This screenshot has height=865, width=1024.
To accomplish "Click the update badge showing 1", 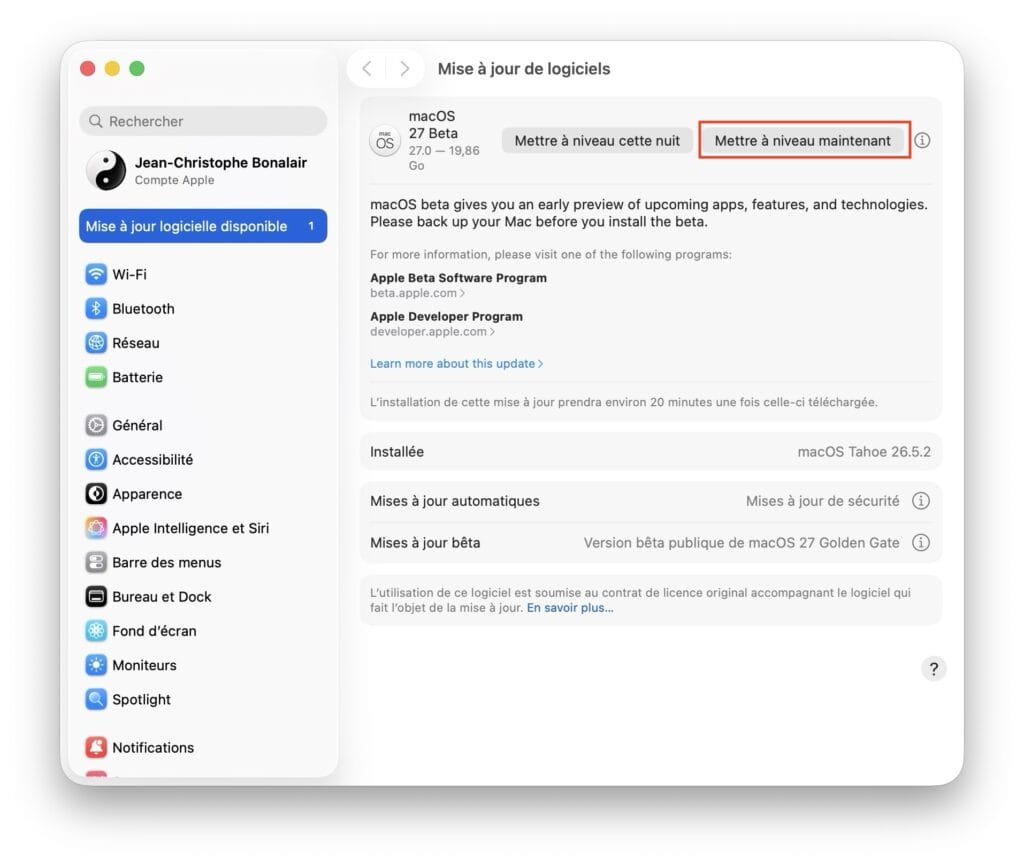I will (311, 226).
